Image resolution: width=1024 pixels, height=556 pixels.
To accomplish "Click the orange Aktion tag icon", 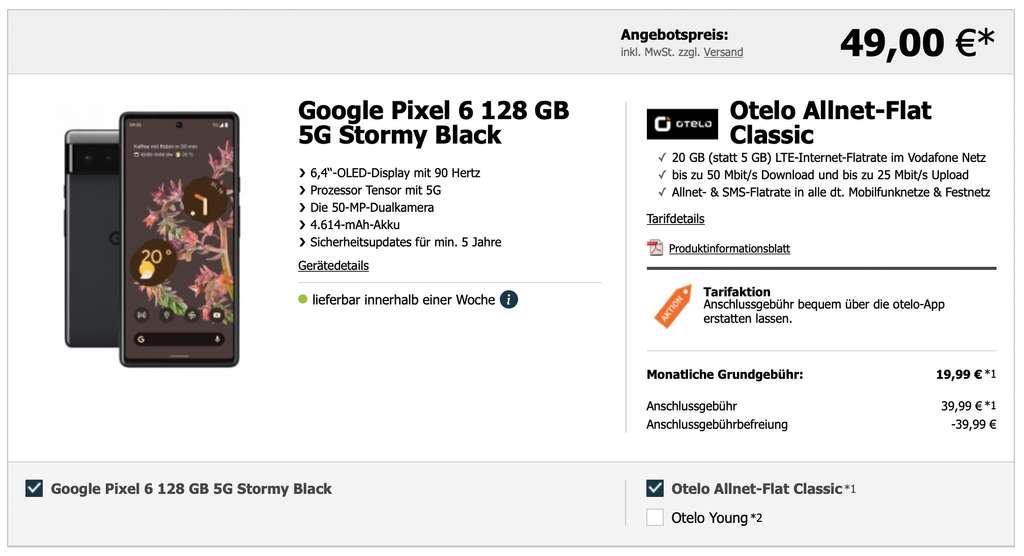I will (669, 306).
